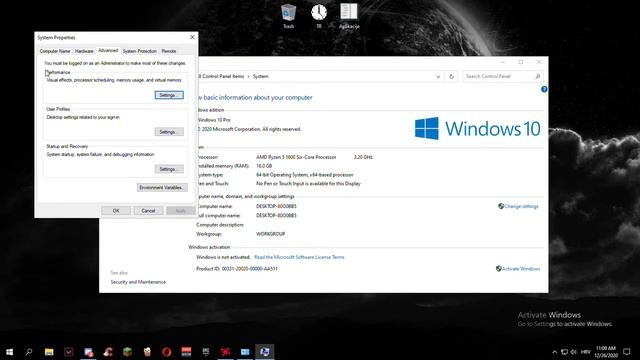Open taskbar search magnifier
Viewport: 640px width, 360px height.
(29, 351)
